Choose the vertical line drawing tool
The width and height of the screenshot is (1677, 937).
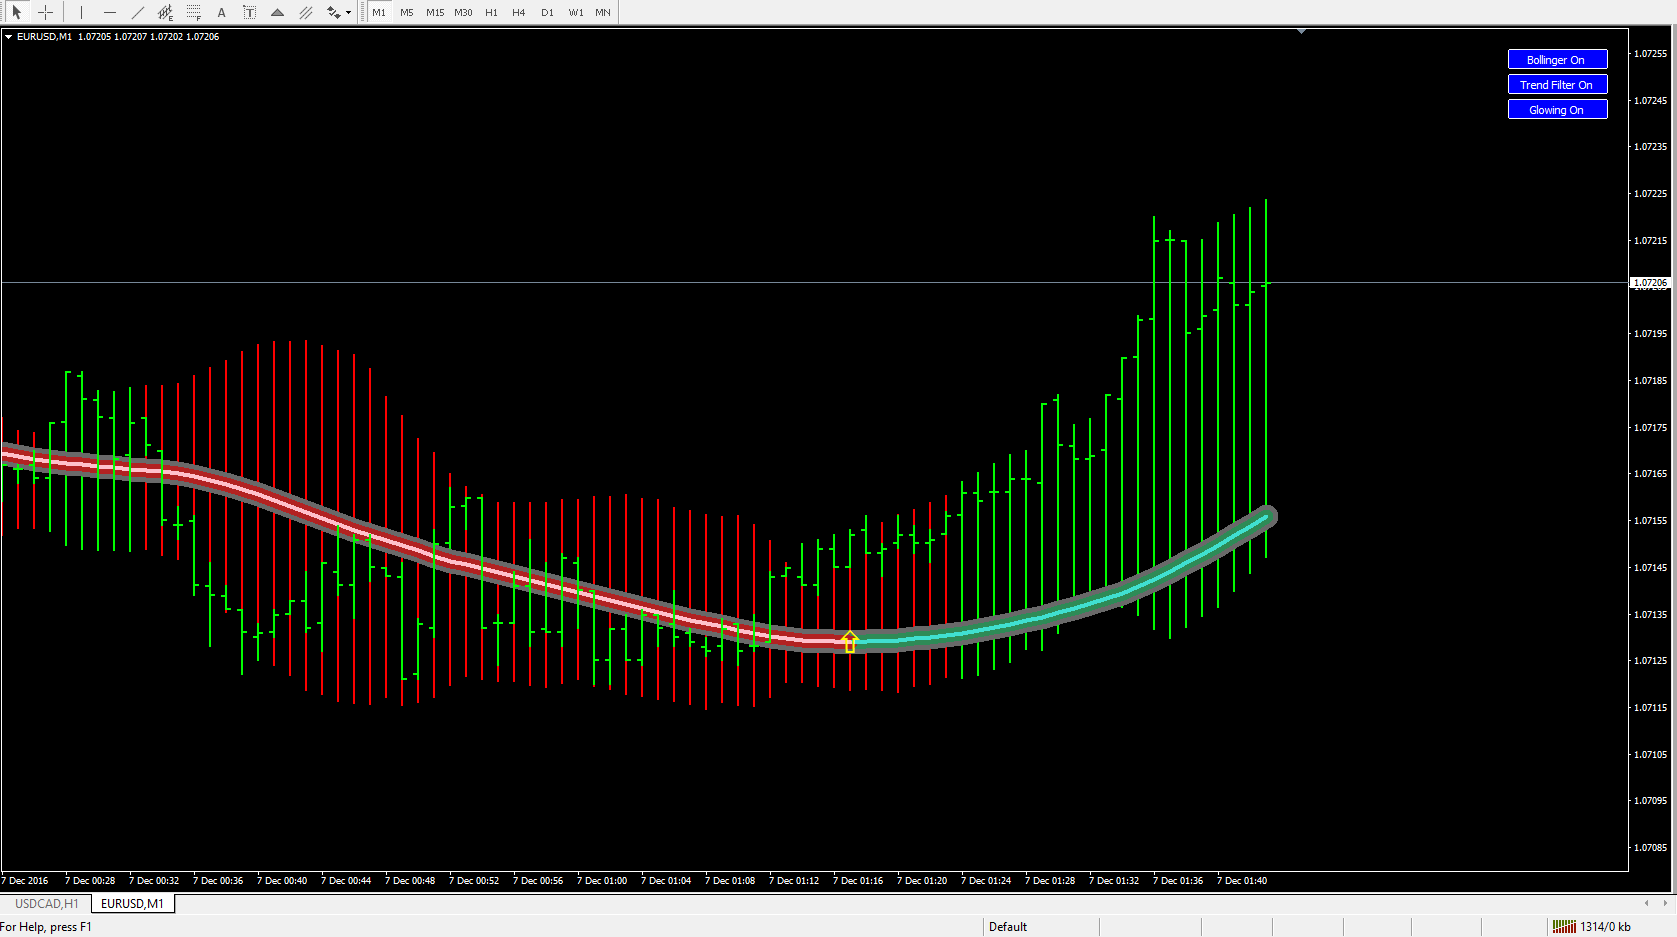(81, 12)
